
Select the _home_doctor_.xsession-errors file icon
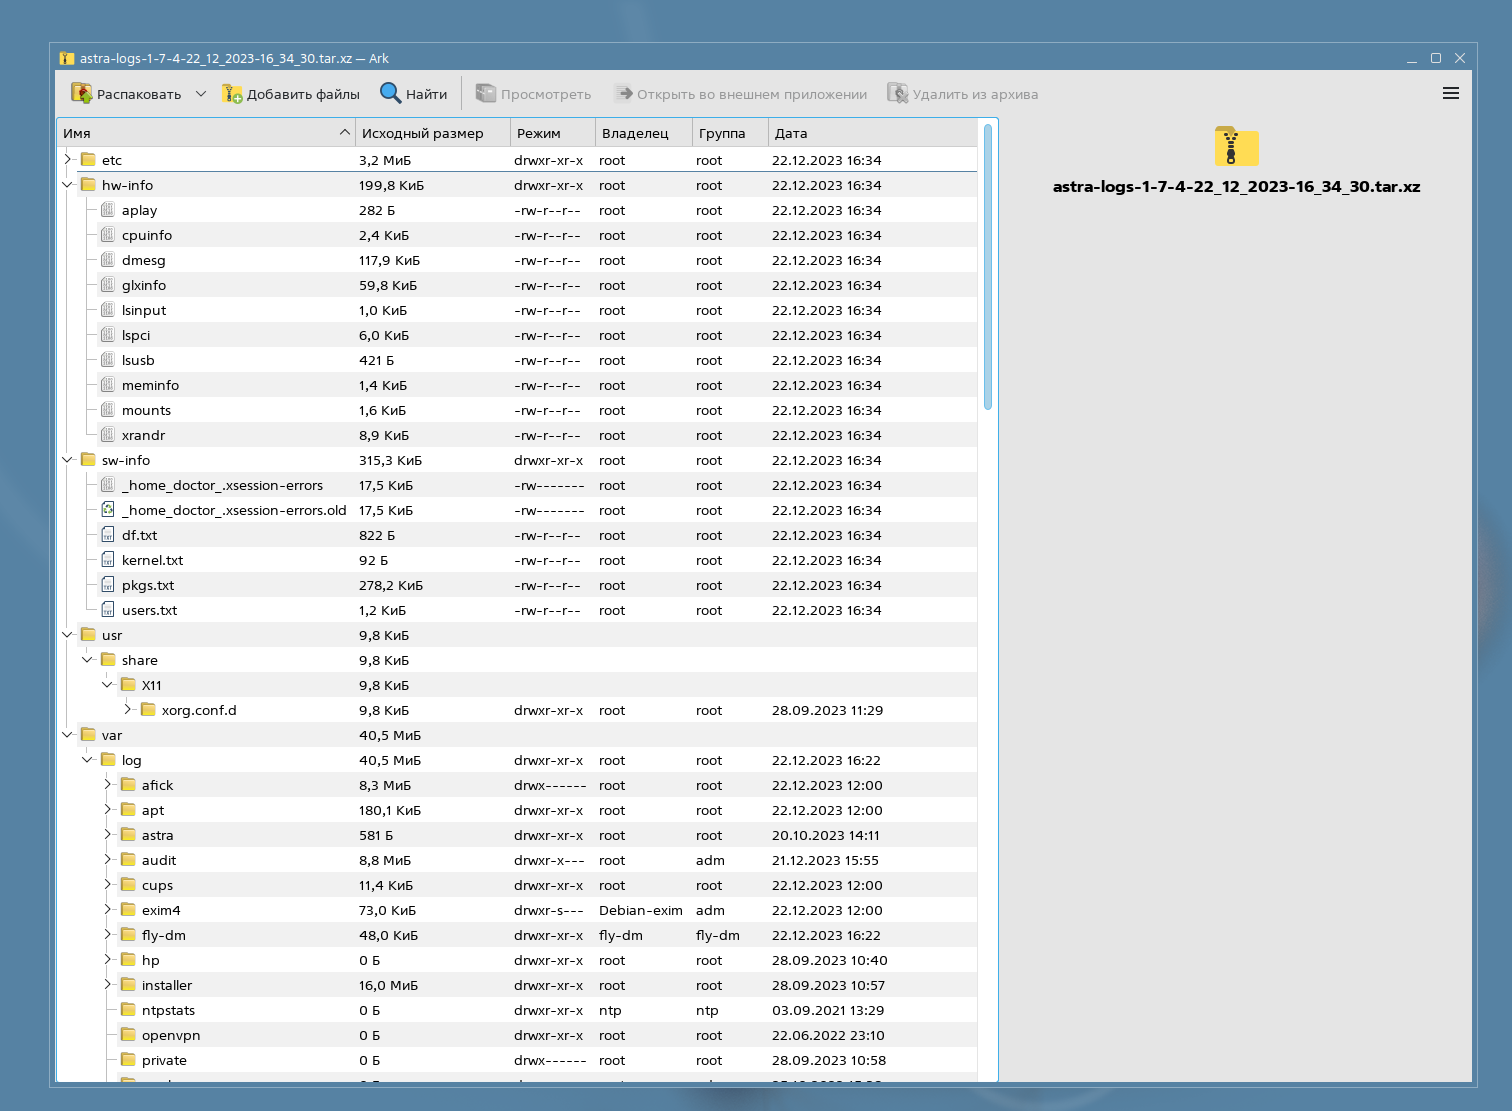click(x=108, y=485)
